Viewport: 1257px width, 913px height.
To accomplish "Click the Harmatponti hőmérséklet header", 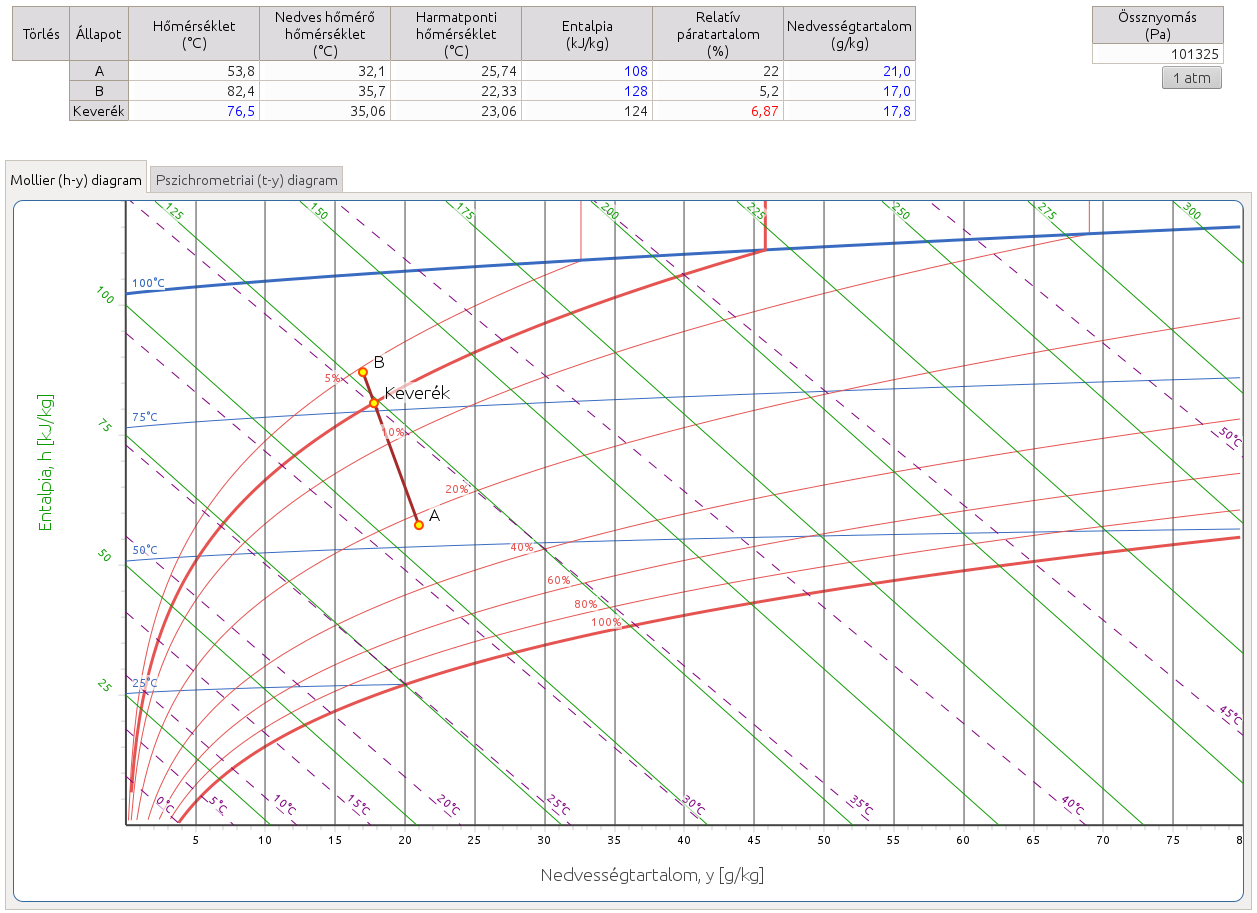I will [456, 34].
